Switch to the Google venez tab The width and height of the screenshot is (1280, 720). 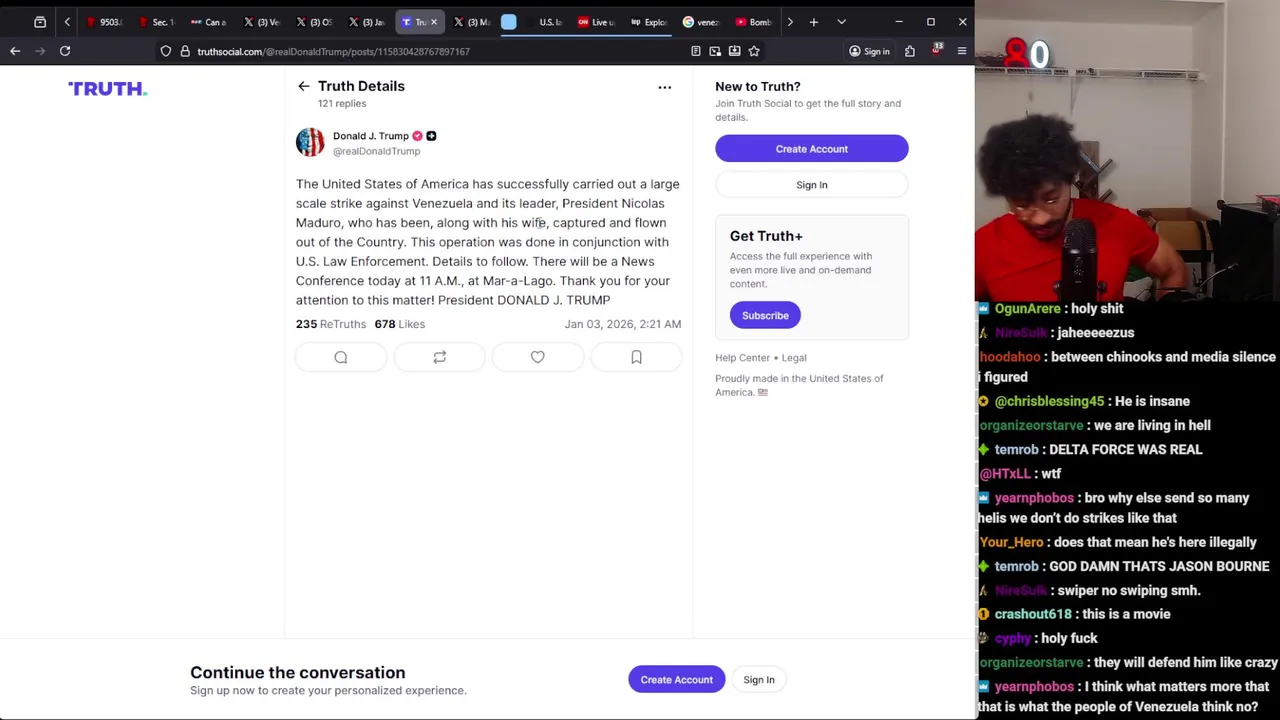(x=701, y=22)
